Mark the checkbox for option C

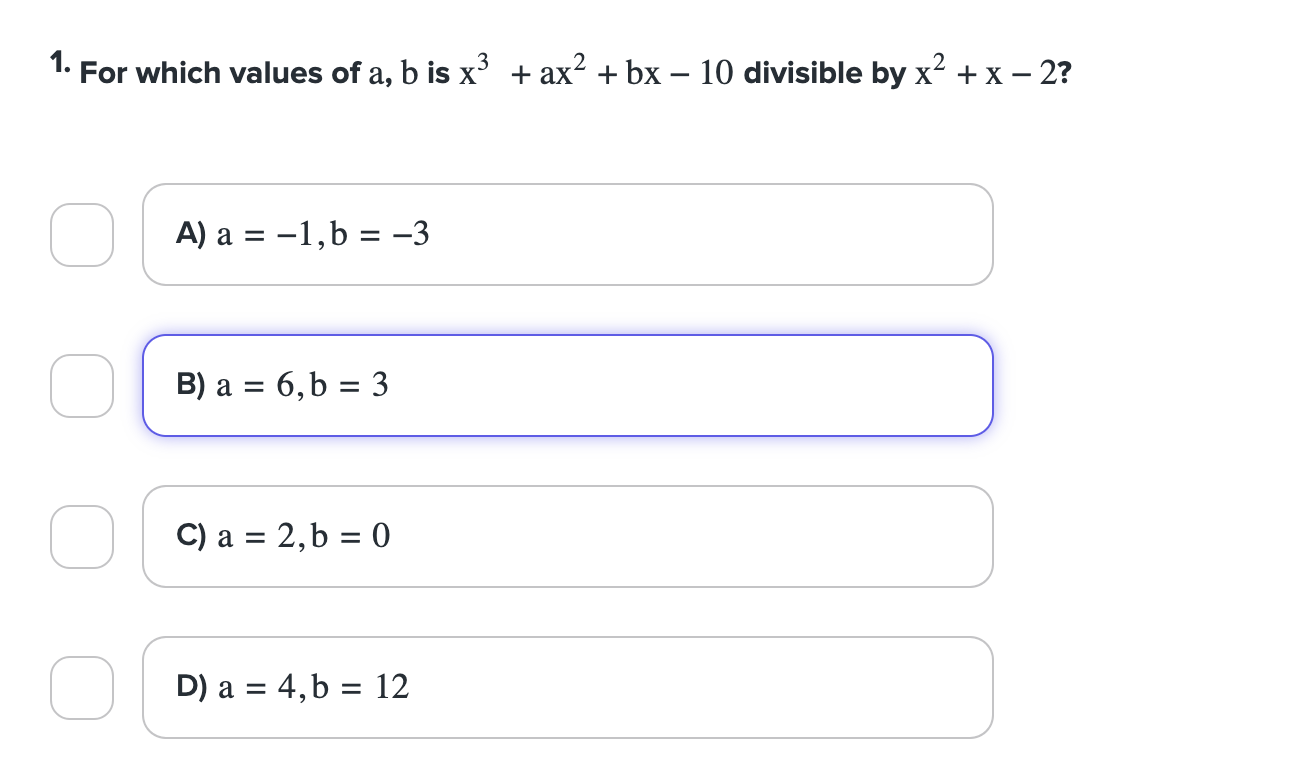[81, 536]
